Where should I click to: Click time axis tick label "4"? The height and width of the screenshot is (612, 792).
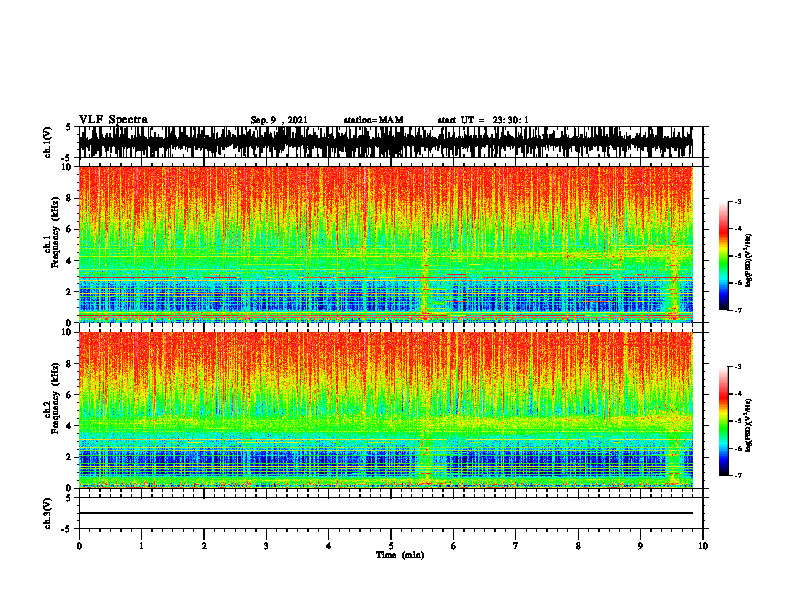pos(329,546)
